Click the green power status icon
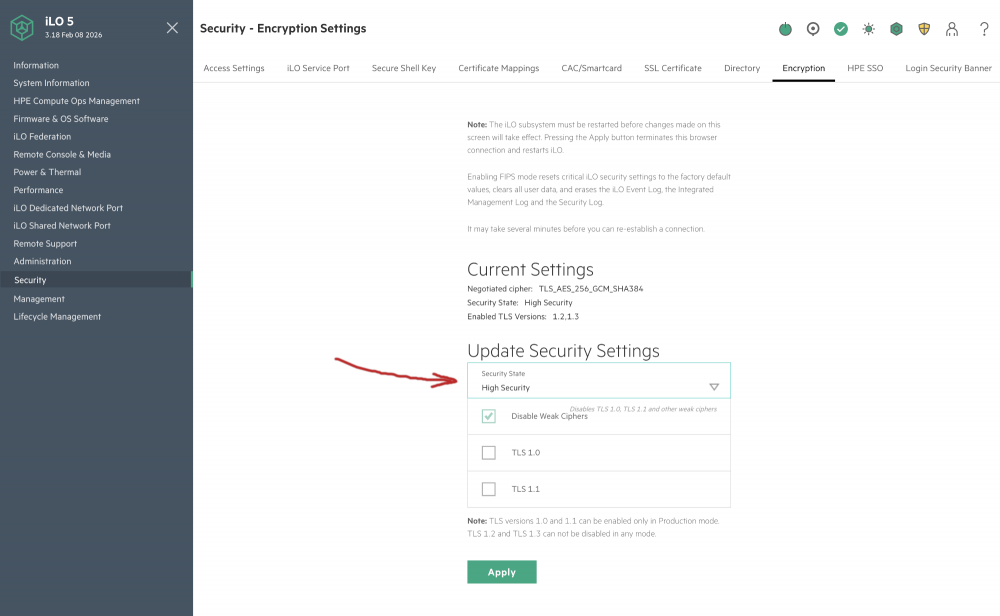 point(785,29)
